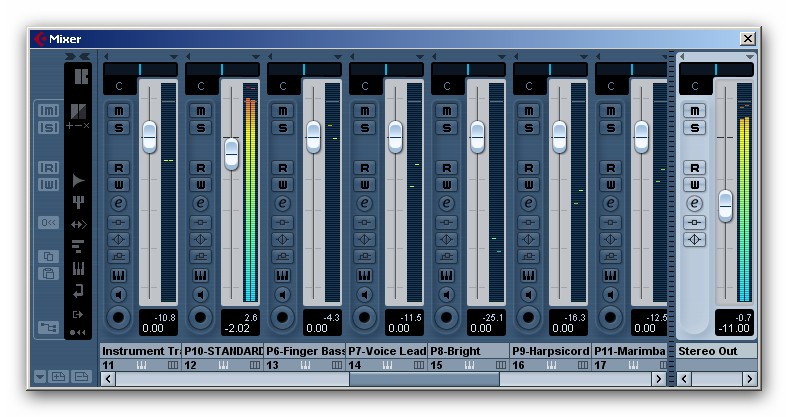This screenshot has width=788, height=417.
Task: Toggle the Y-shaped channel-type icon in left strip
Action: click(x=78, y=202)
